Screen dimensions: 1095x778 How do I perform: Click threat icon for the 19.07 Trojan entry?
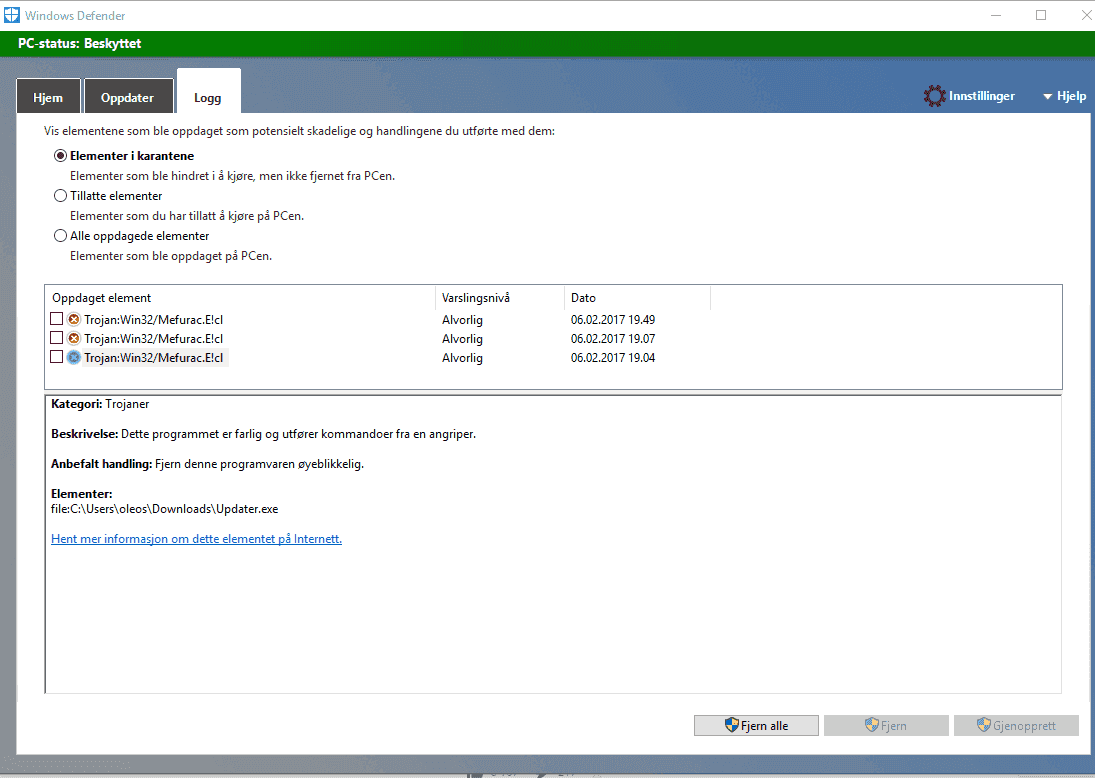(x=74, y=338)
